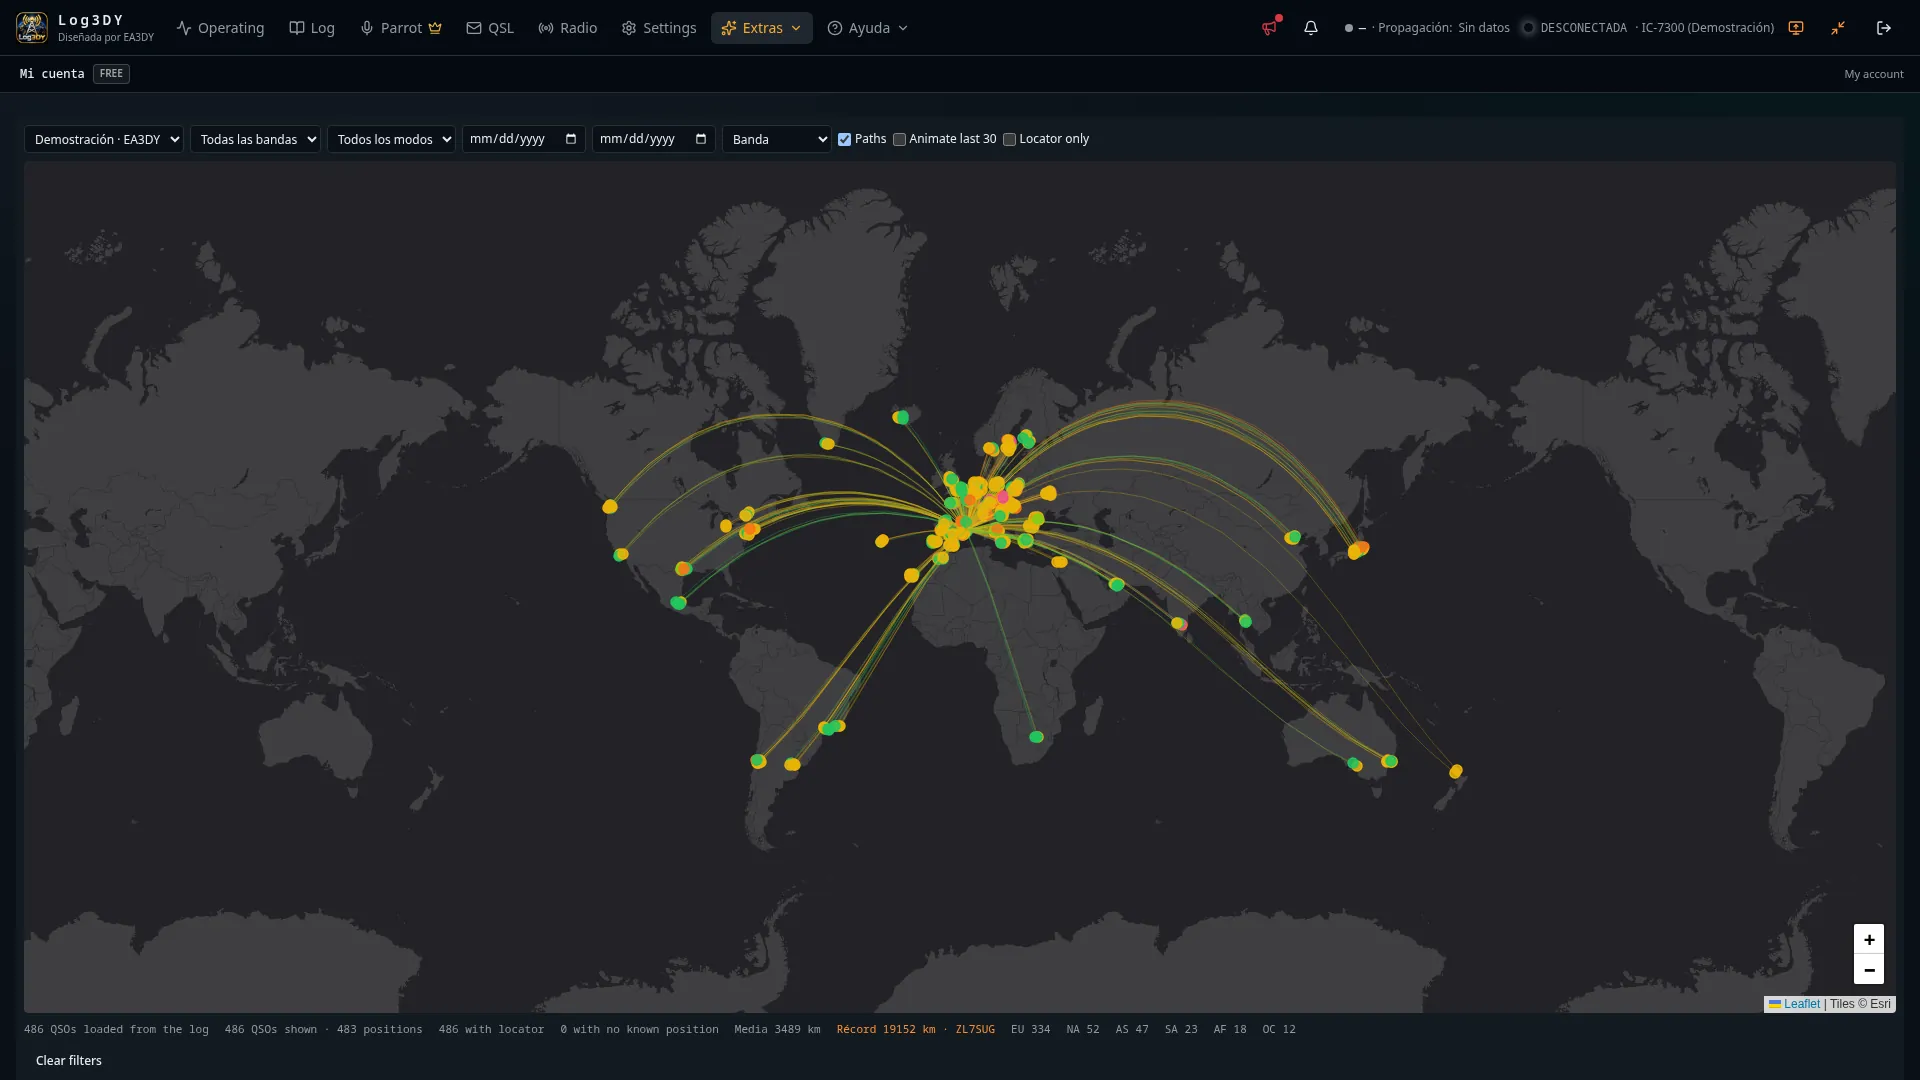Click '486 QSOs loaded from the log' text
Viewport: 1920px width, 1080px height.
pyautogui.click(x=116, y=1029)
